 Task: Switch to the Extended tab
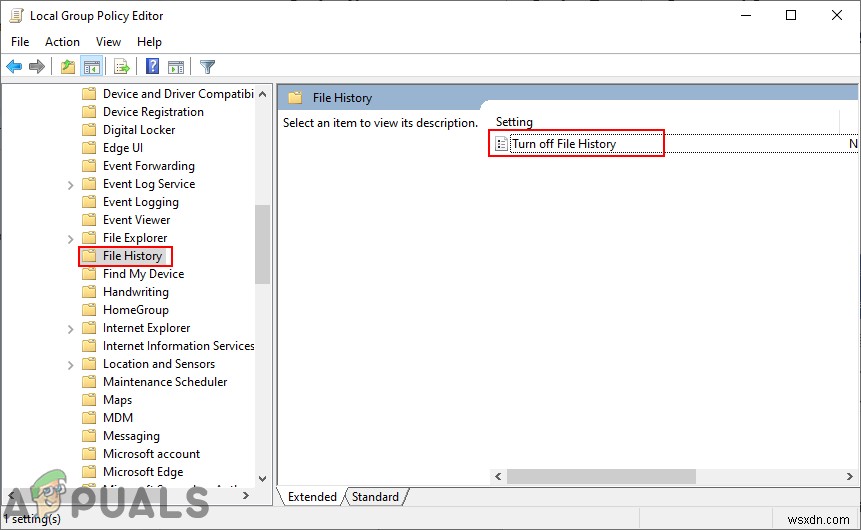point(312,496)
